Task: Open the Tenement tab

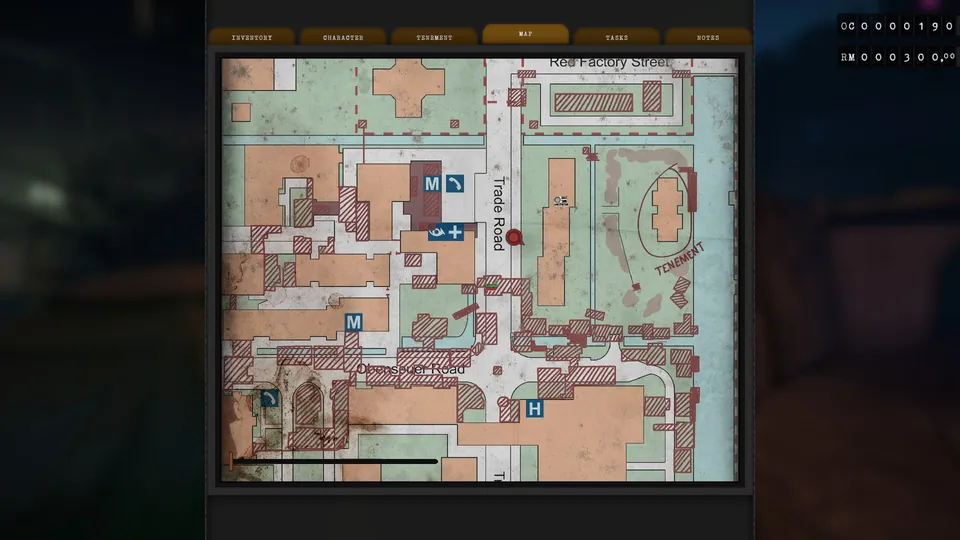Action: pyautogui.click(x=434, y=37)
